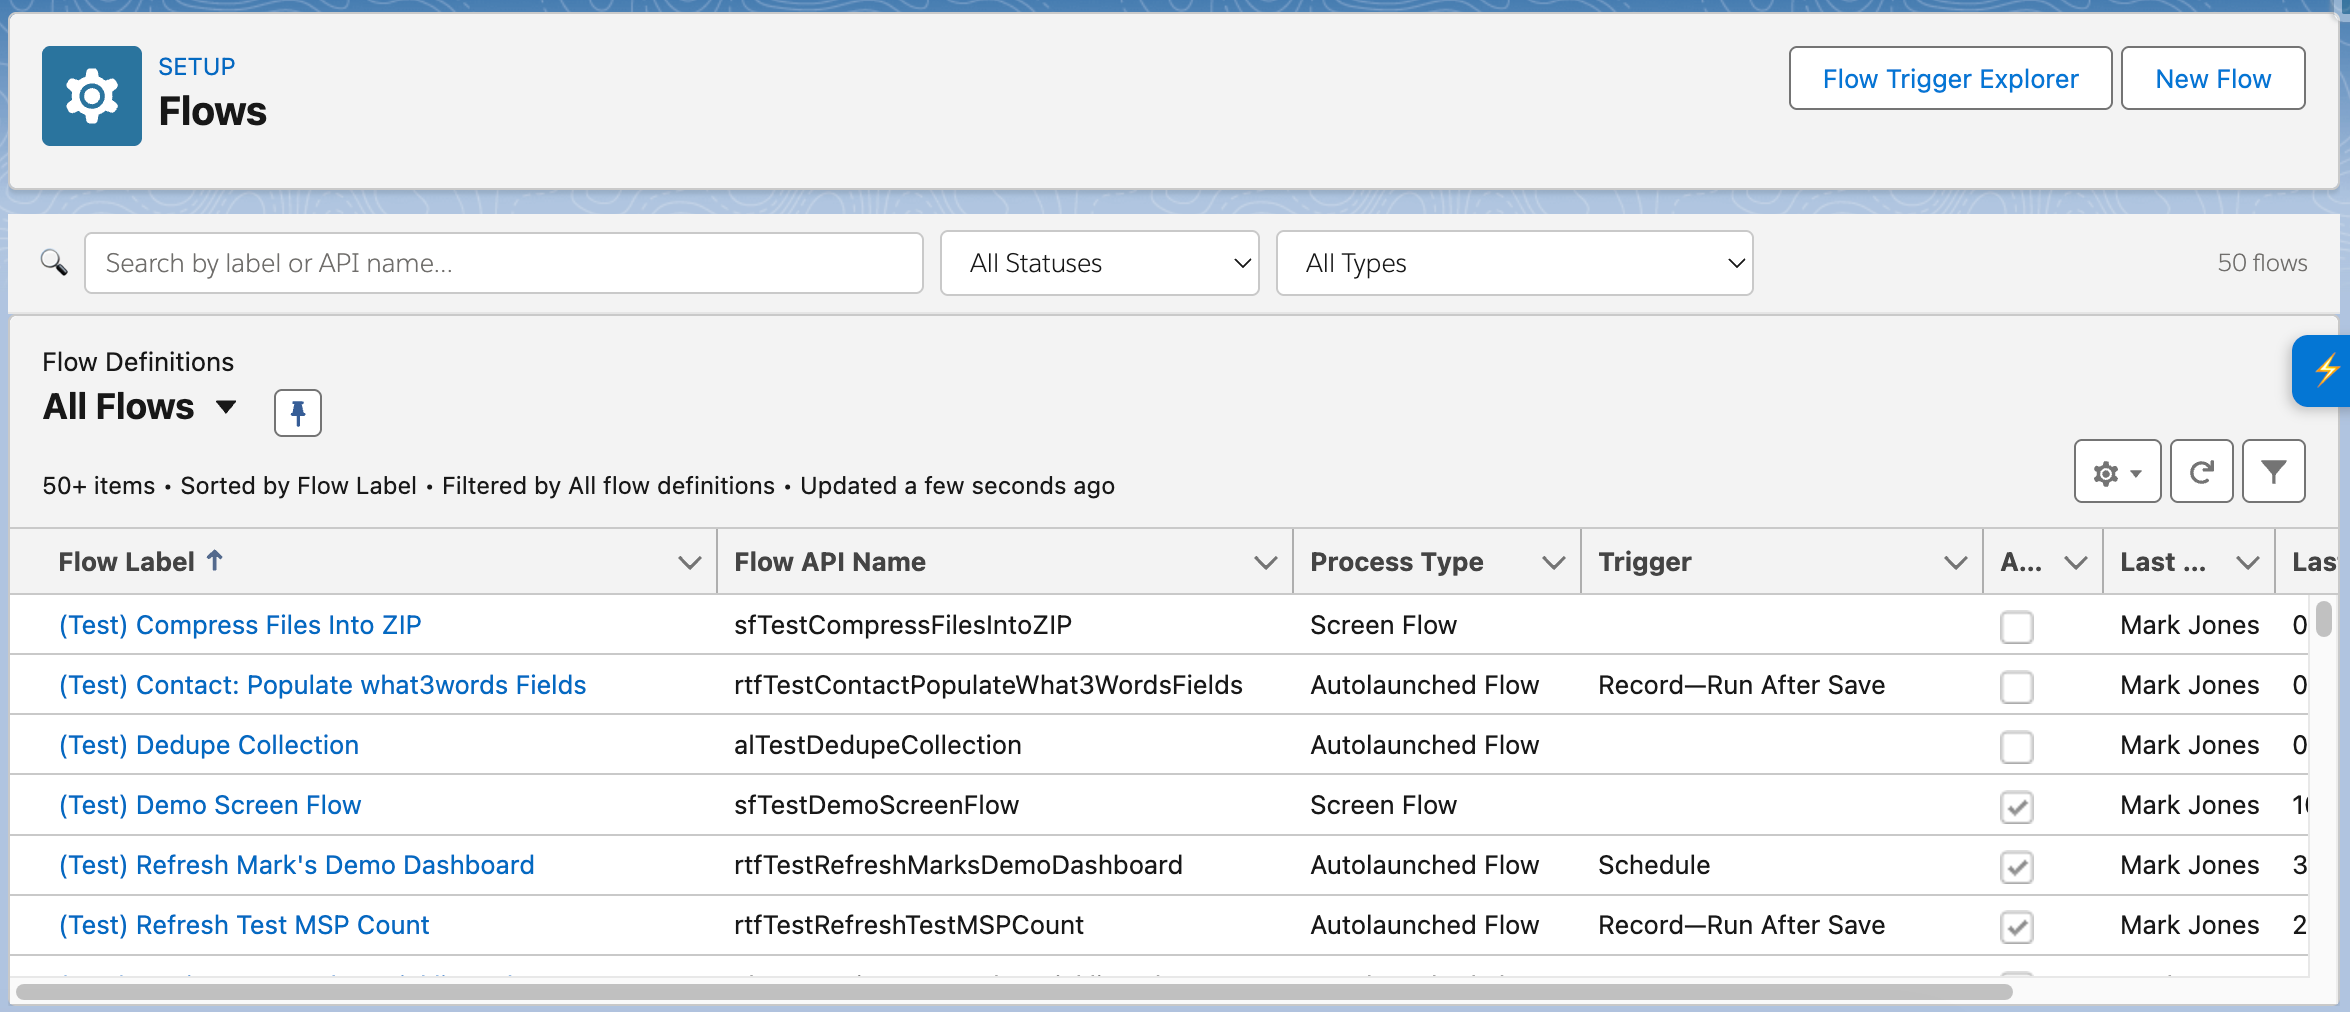Open the All Statuses dropdown
Image resolution: width=2350 pixels, height=1012 pixels.
[x=1099, y=263]
